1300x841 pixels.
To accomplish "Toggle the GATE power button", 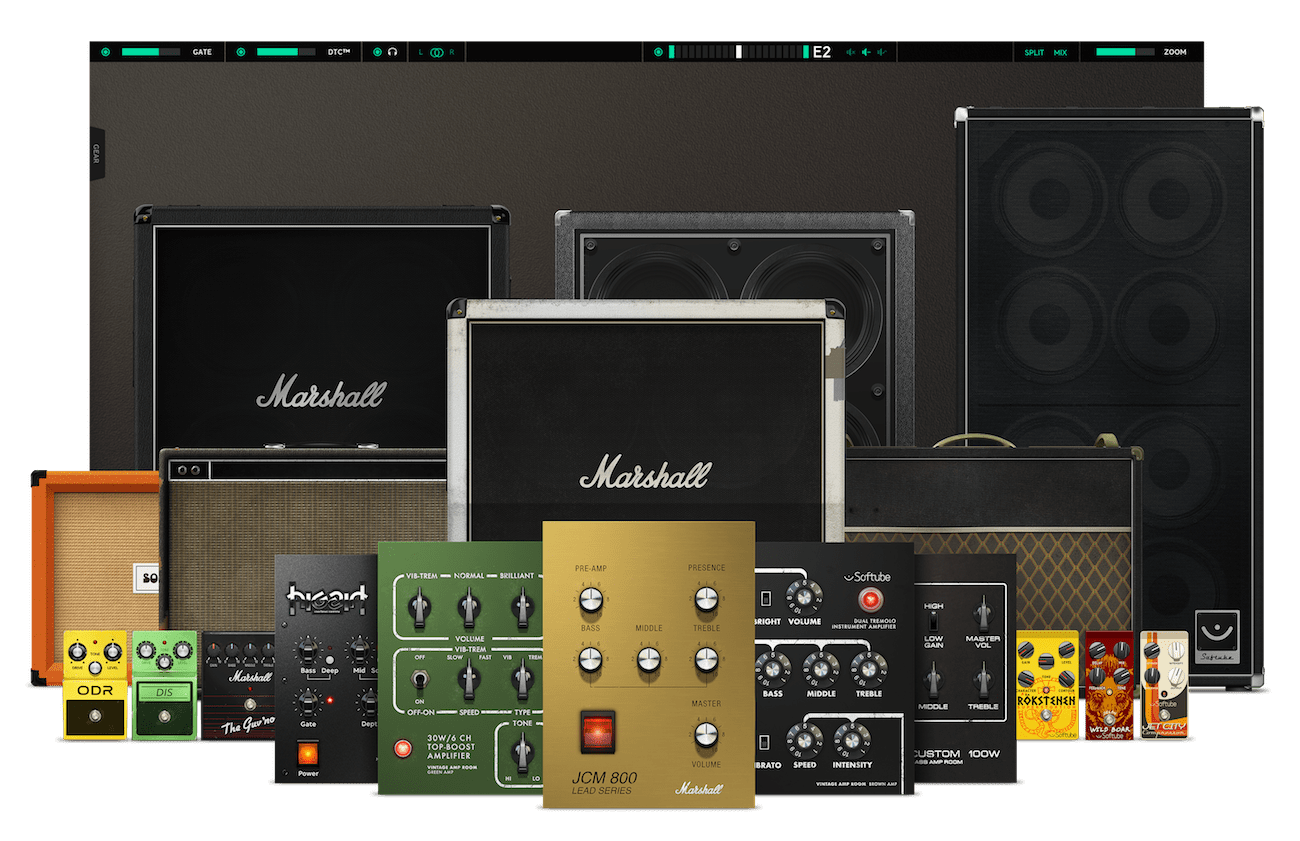I will pos(104,52).
